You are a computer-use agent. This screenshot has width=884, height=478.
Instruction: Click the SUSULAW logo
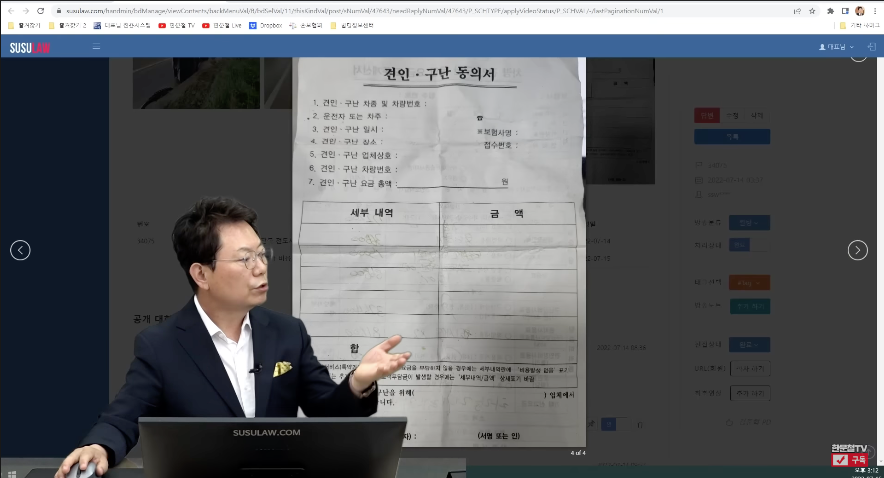click(30, 48)
